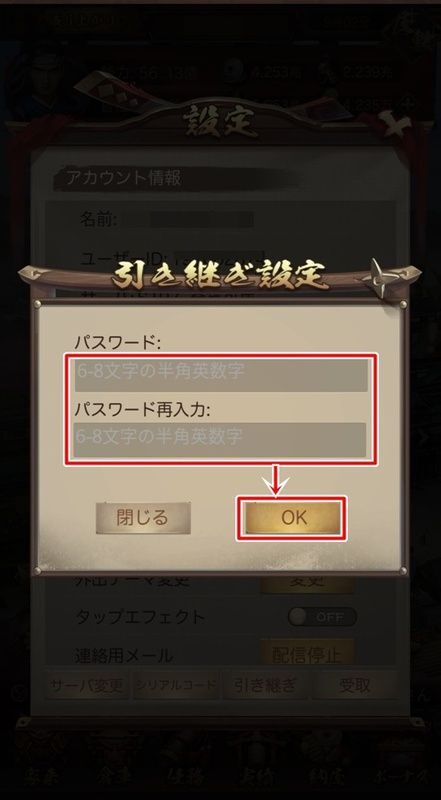Click 配信停止 next to 連絡用メール
441x800 pixels.
307,653
